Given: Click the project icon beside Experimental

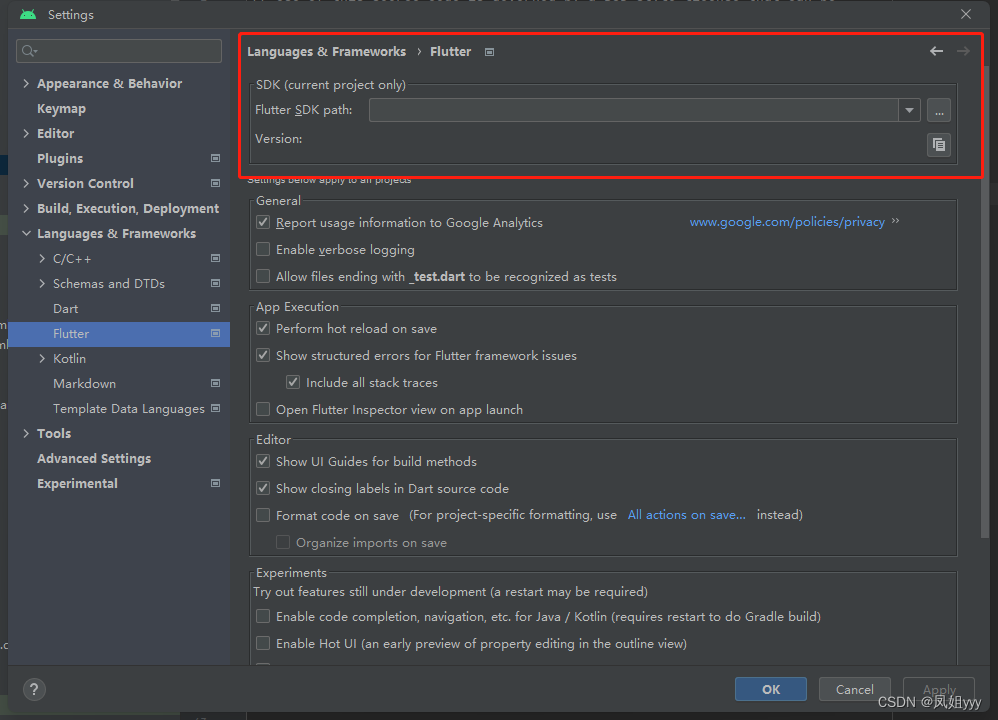Looking at the screenshot, I should coord(216,483).
